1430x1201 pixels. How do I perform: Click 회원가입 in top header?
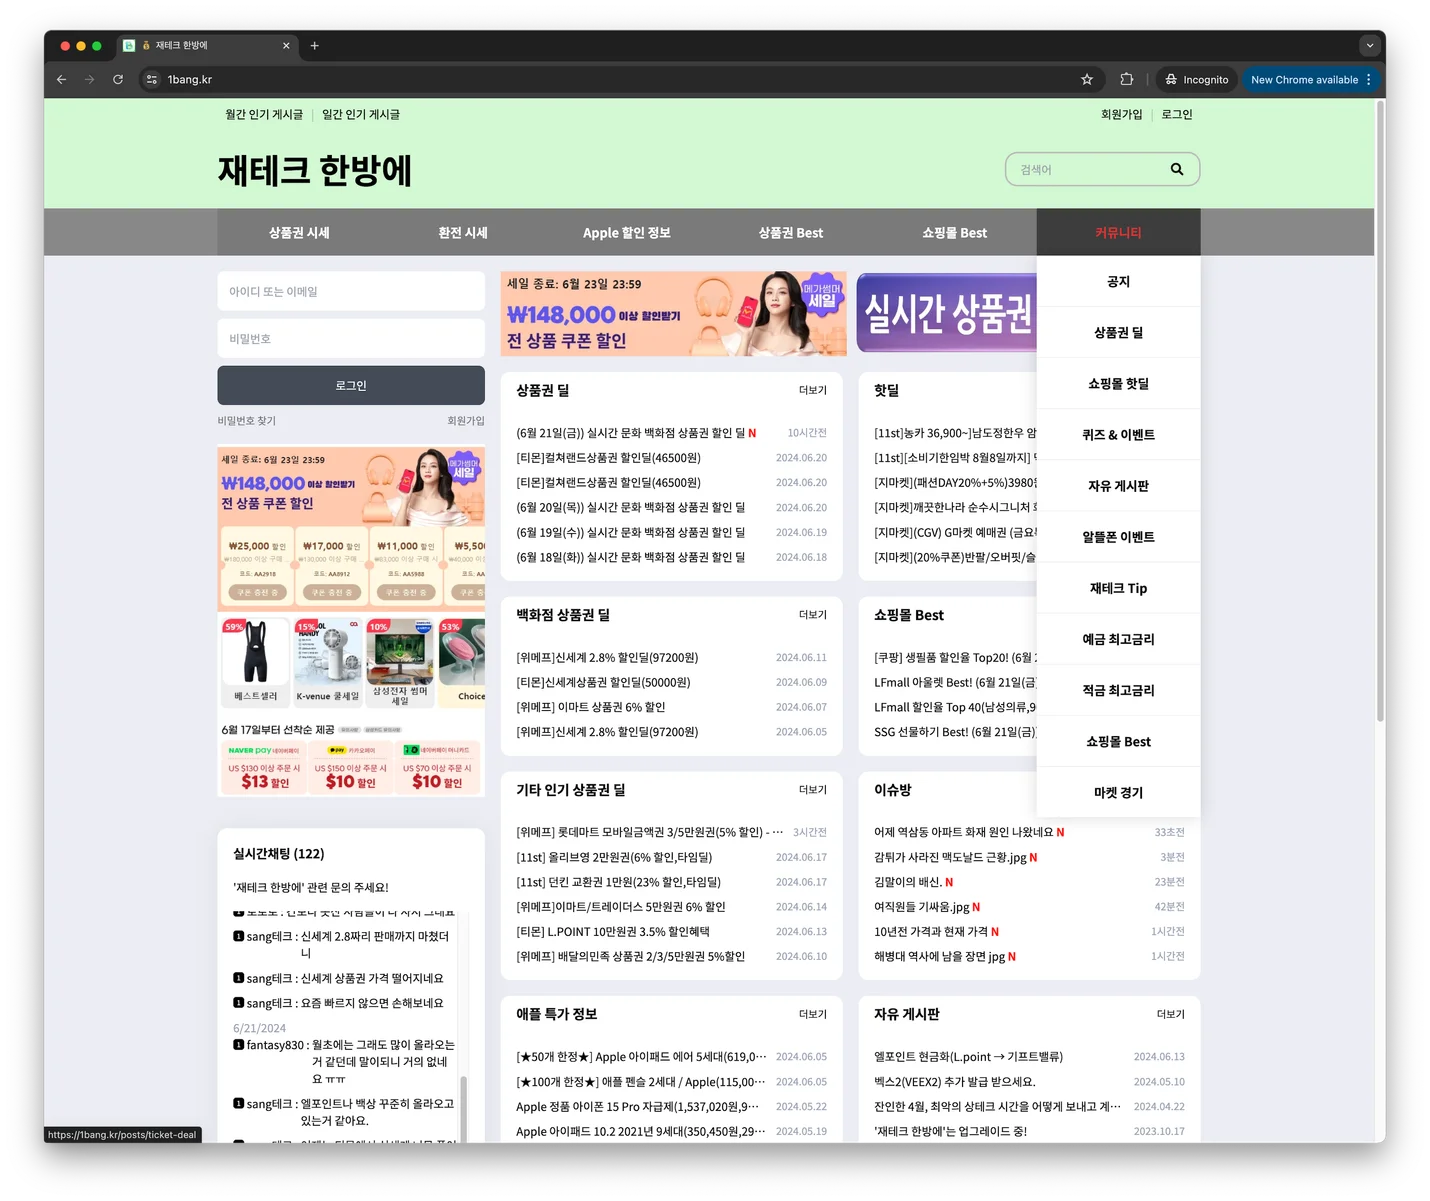[x=1121, y=114]
